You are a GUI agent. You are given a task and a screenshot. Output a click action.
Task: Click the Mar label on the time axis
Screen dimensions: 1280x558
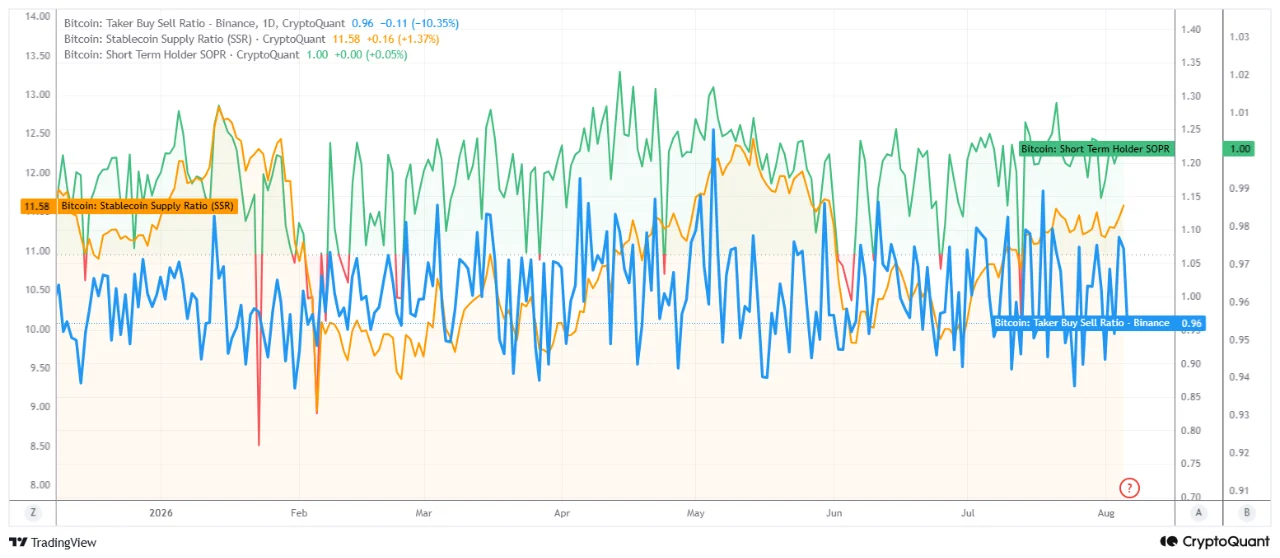(422, 513)
